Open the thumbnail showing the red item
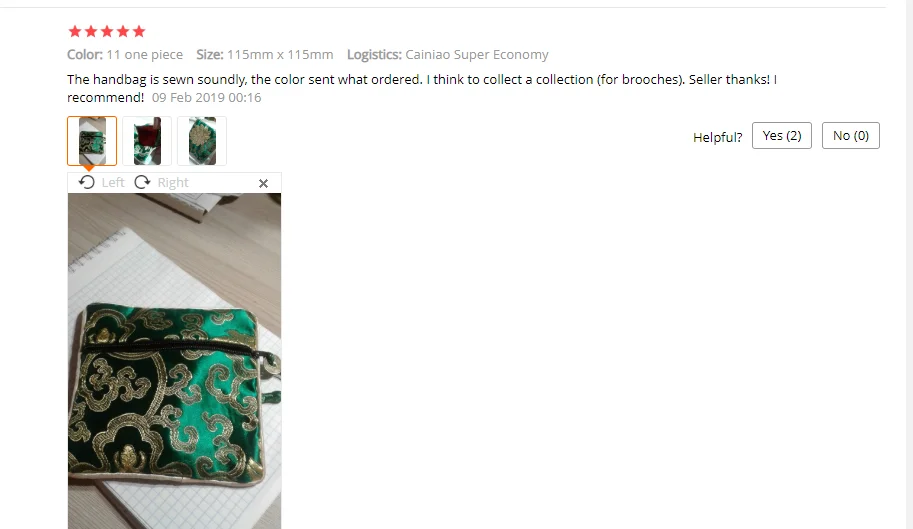This screenshot has width=913, height=529. click(x=147, y=141)
